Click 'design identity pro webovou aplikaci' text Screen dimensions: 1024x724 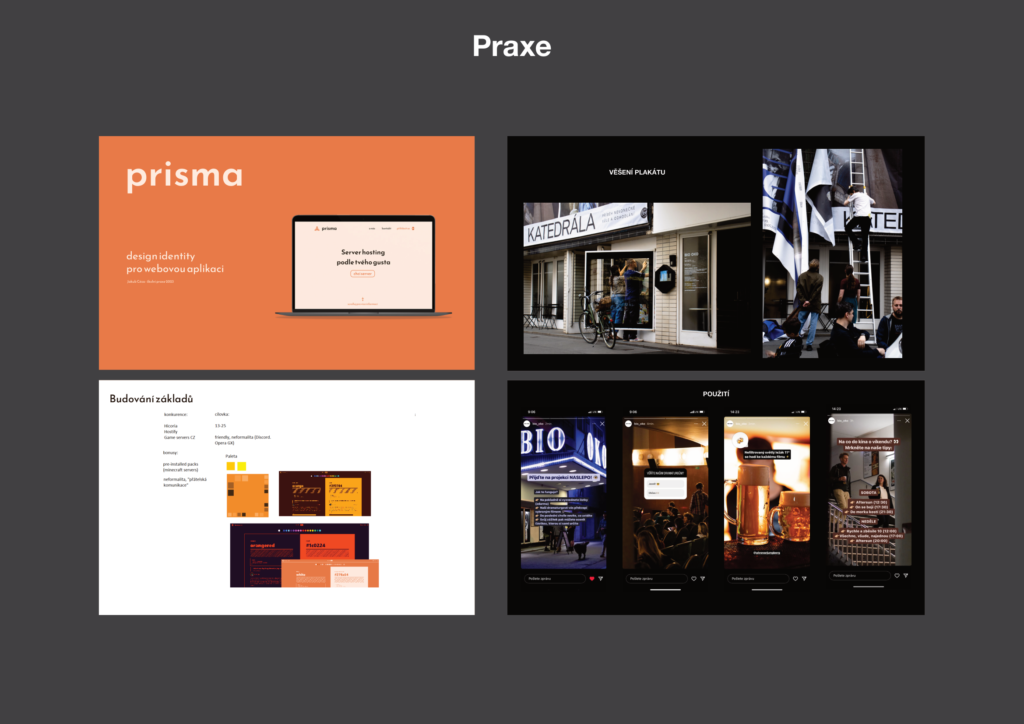coord(175,262)
